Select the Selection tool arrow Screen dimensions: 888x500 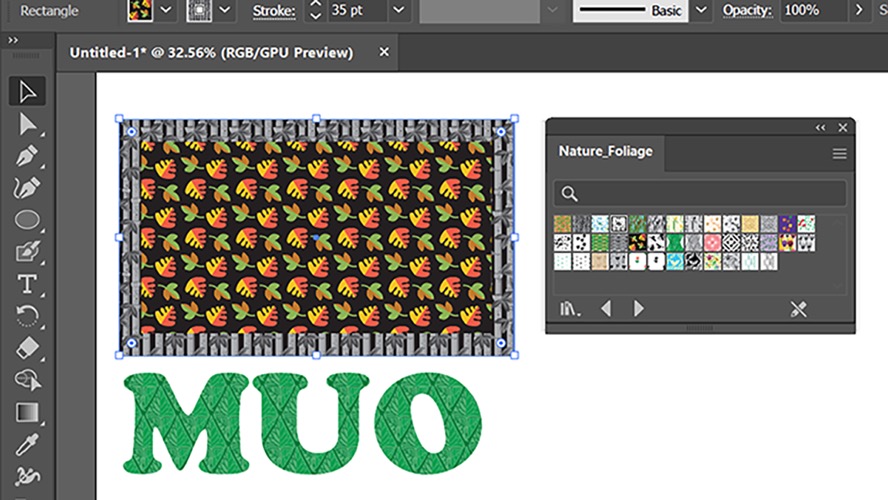pyautogui.click(x=27, y=92)
